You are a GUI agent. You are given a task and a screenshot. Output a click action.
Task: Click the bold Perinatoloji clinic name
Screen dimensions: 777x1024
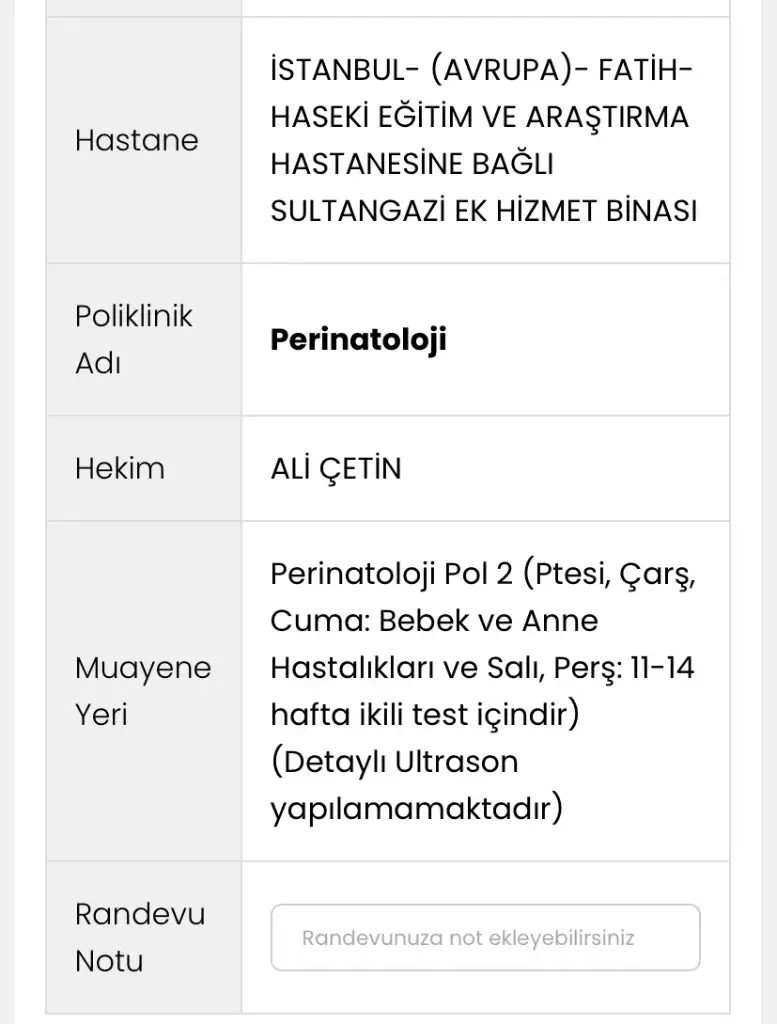[x=358, y=340]
